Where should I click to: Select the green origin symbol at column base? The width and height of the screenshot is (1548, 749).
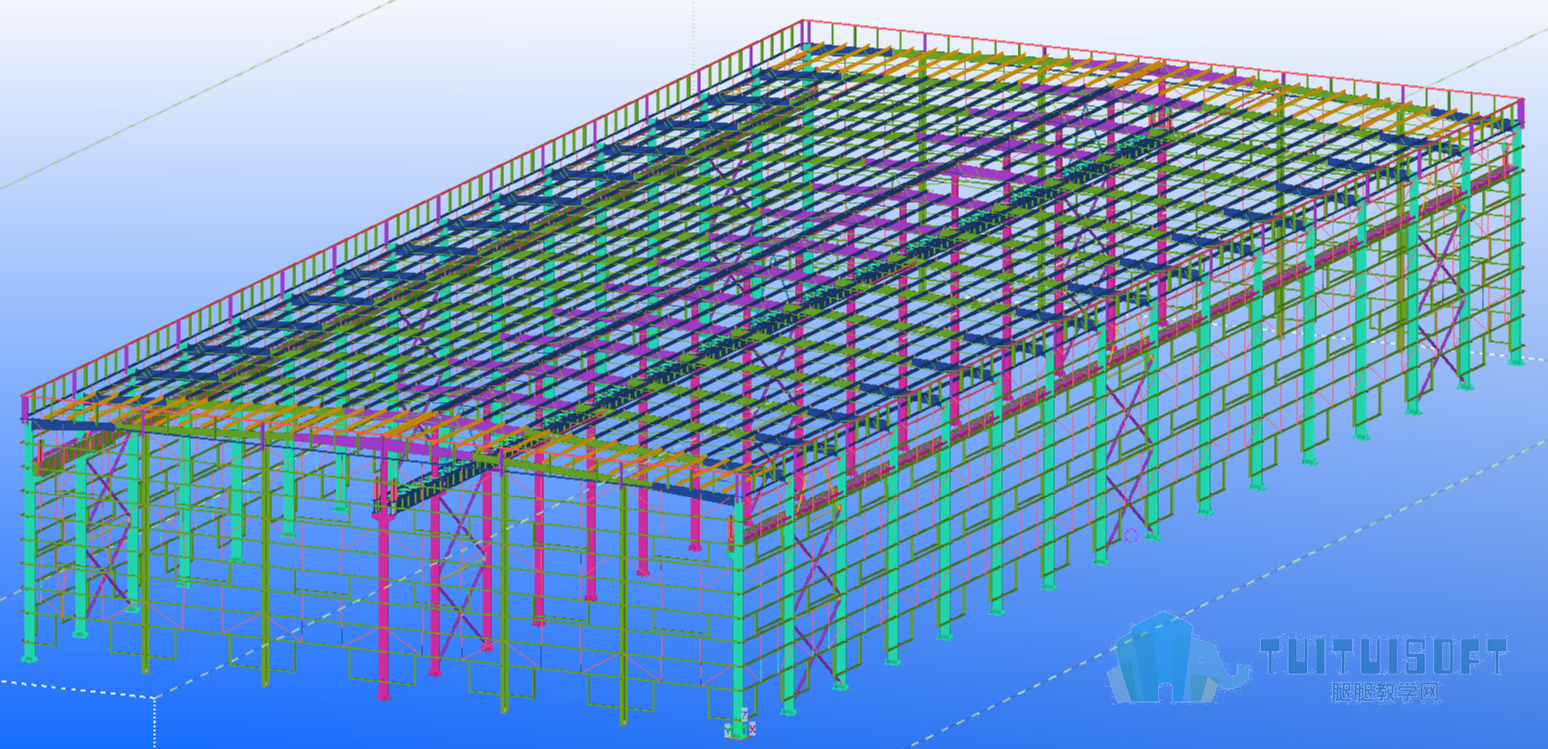(739, 732)
